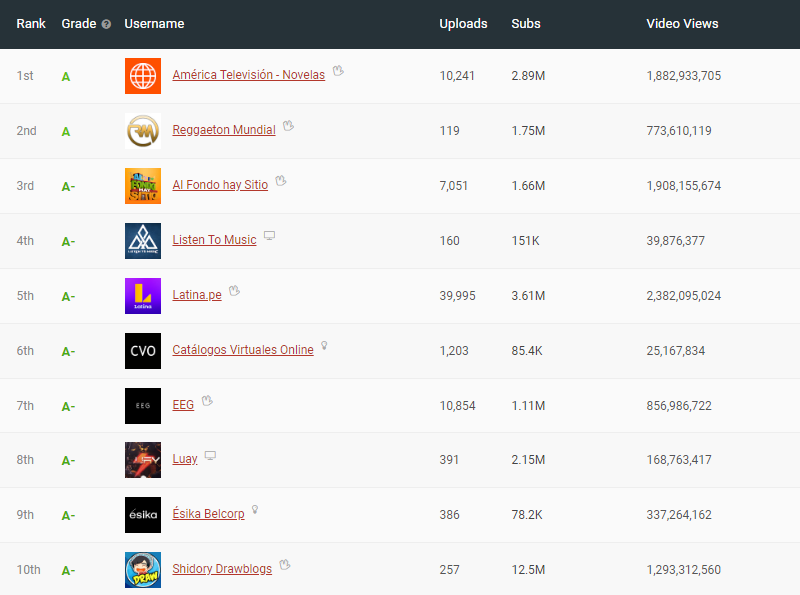
Task: Open the EEG channel link
Action: click(183, 405)
